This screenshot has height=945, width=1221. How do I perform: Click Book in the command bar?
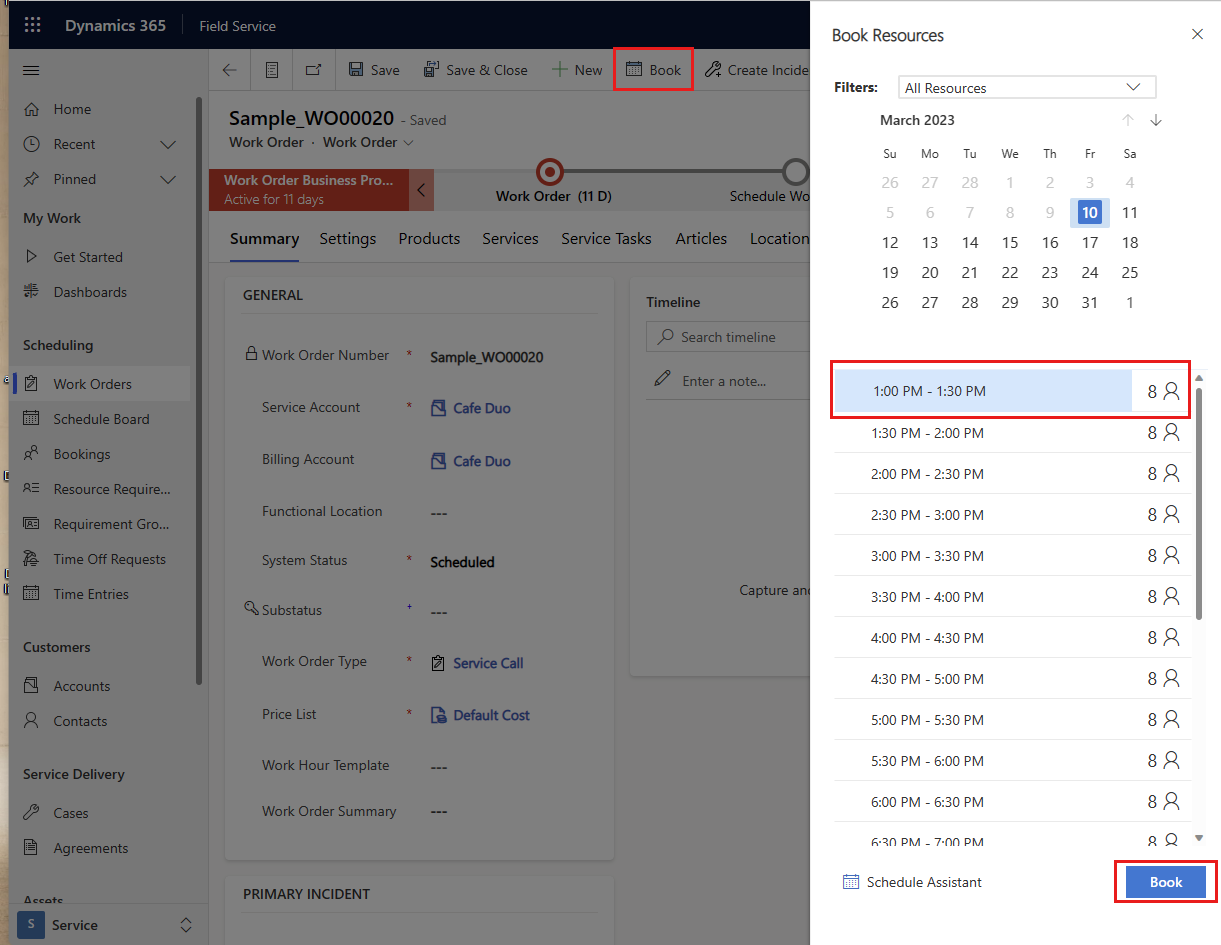(653, 70)
